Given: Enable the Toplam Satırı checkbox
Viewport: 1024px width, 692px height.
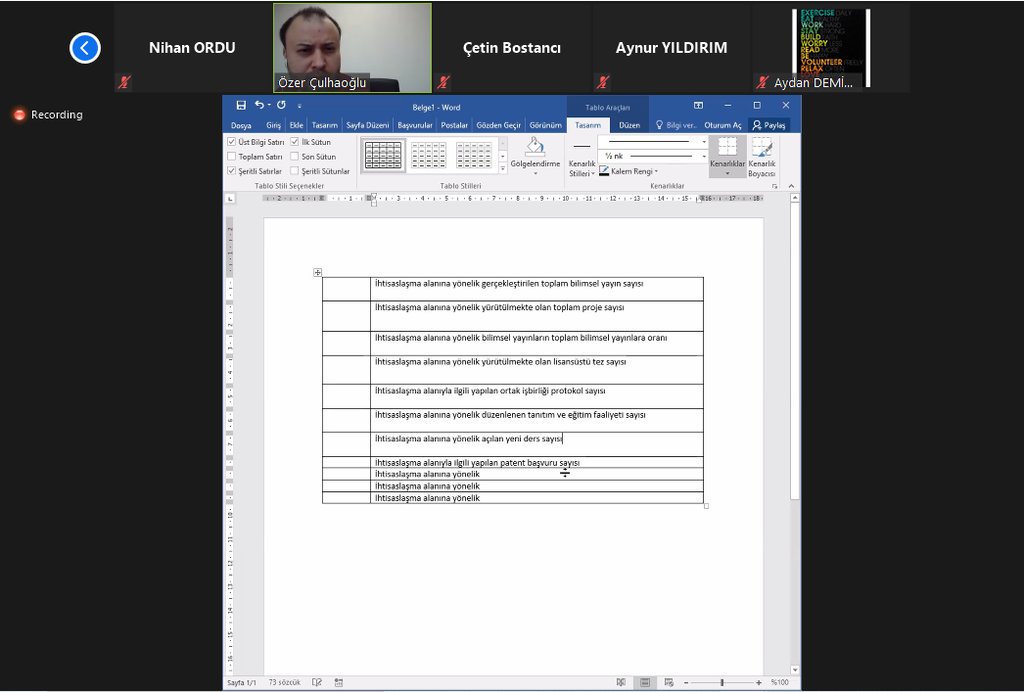Looking at the screenshot, I should tap(232, 157).
